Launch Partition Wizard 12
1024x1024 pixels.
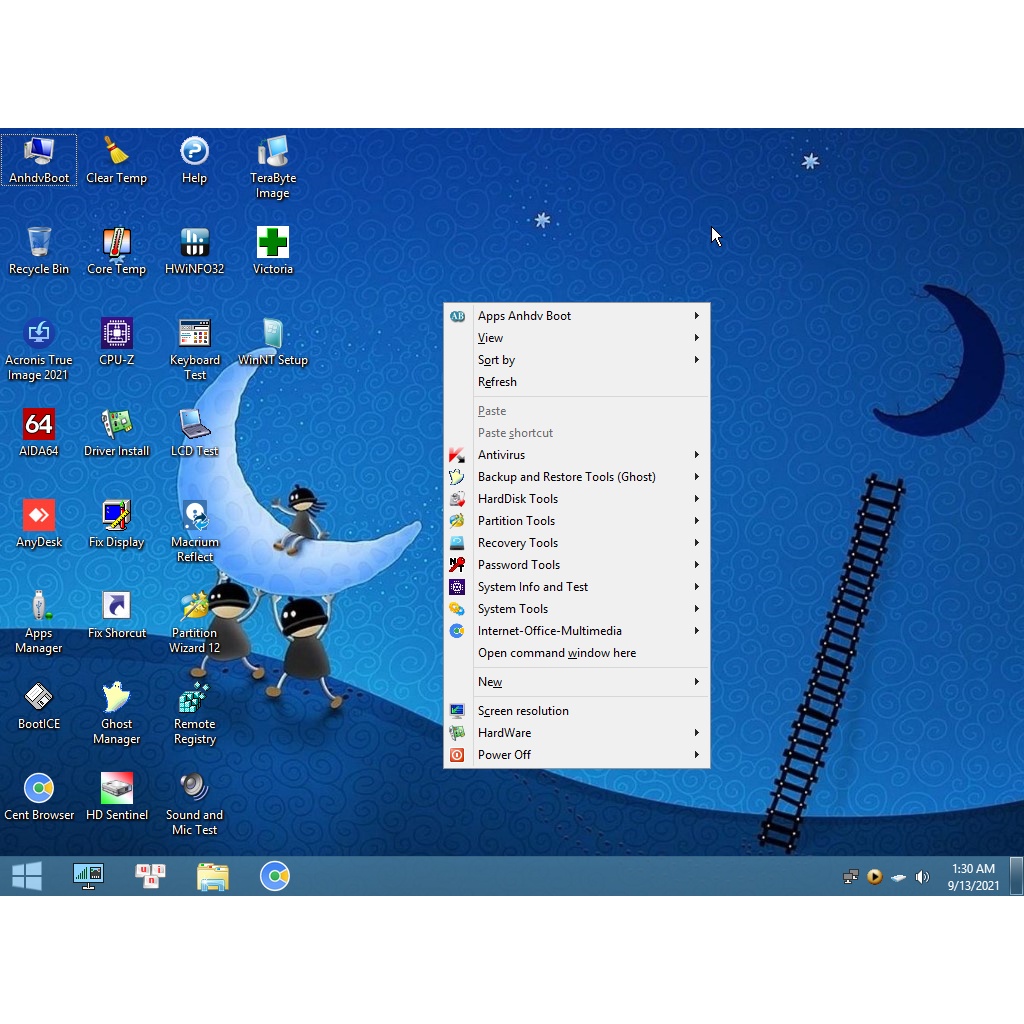194,622
